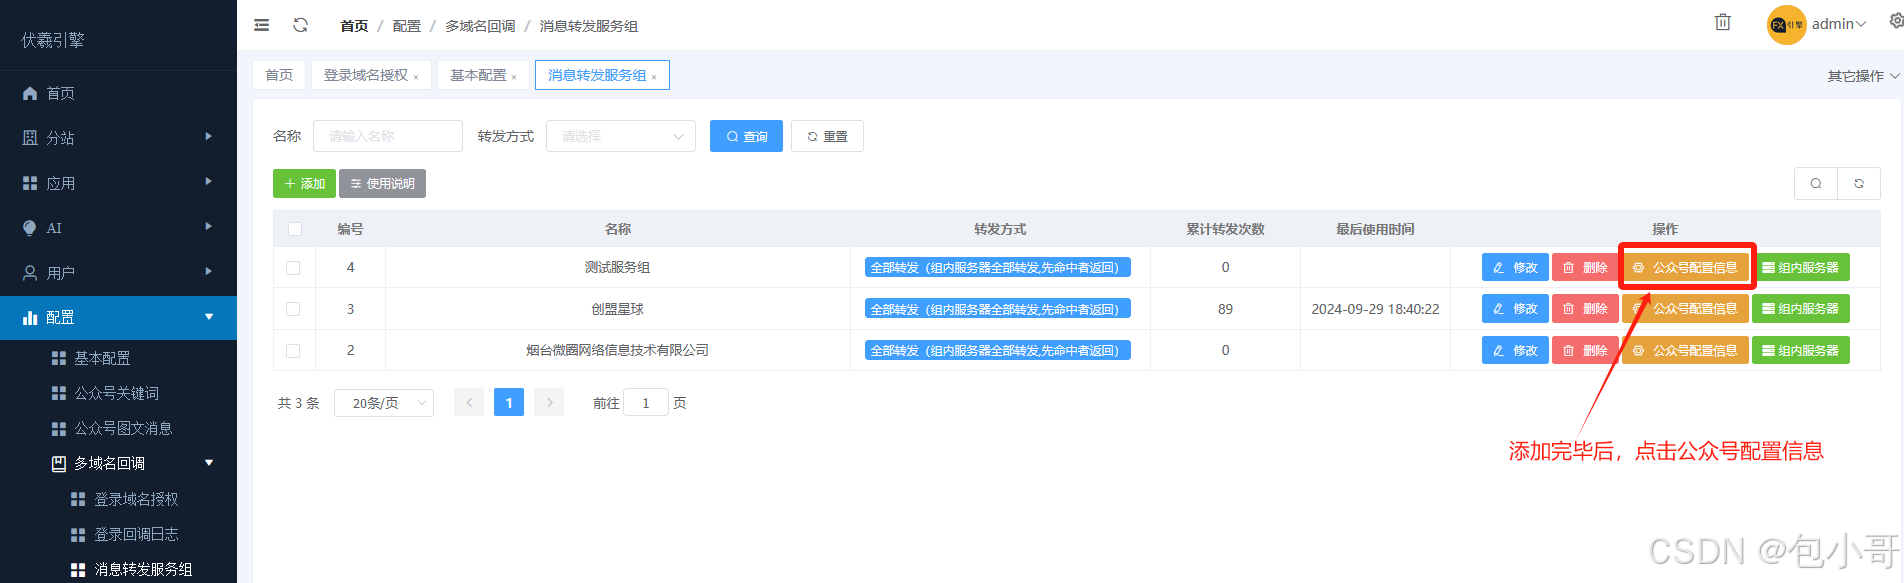1904x583 pixels.
Task: Click the table refresh icon at right
Action: [1859, 183]
